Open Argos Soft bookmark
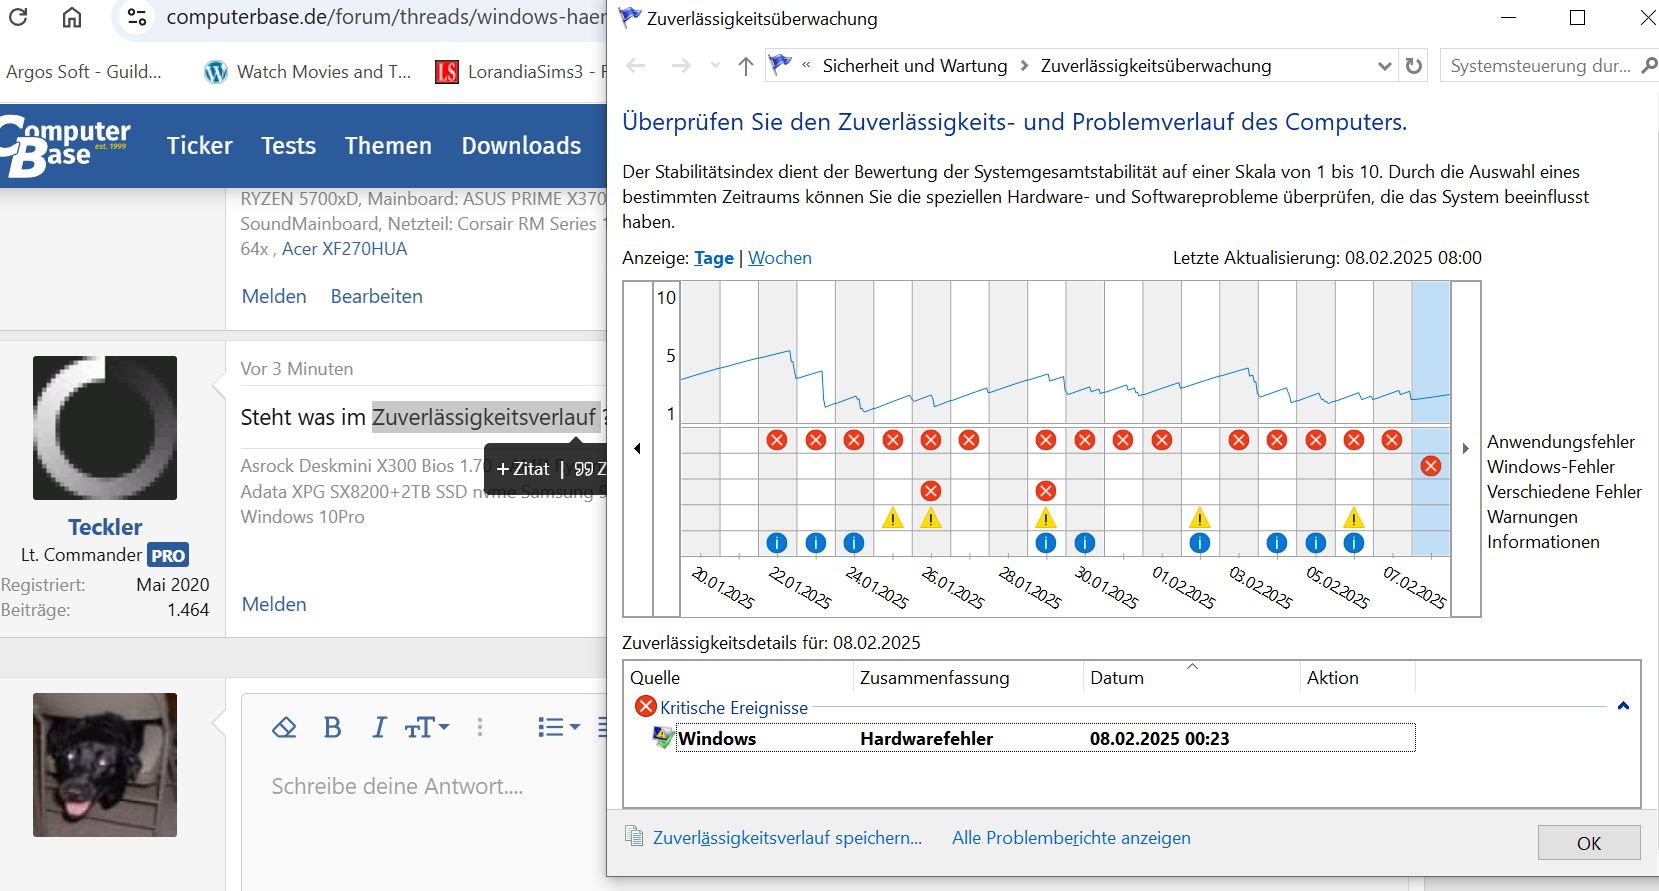Viewport: 1659px width, 891px height. [84, 72]
